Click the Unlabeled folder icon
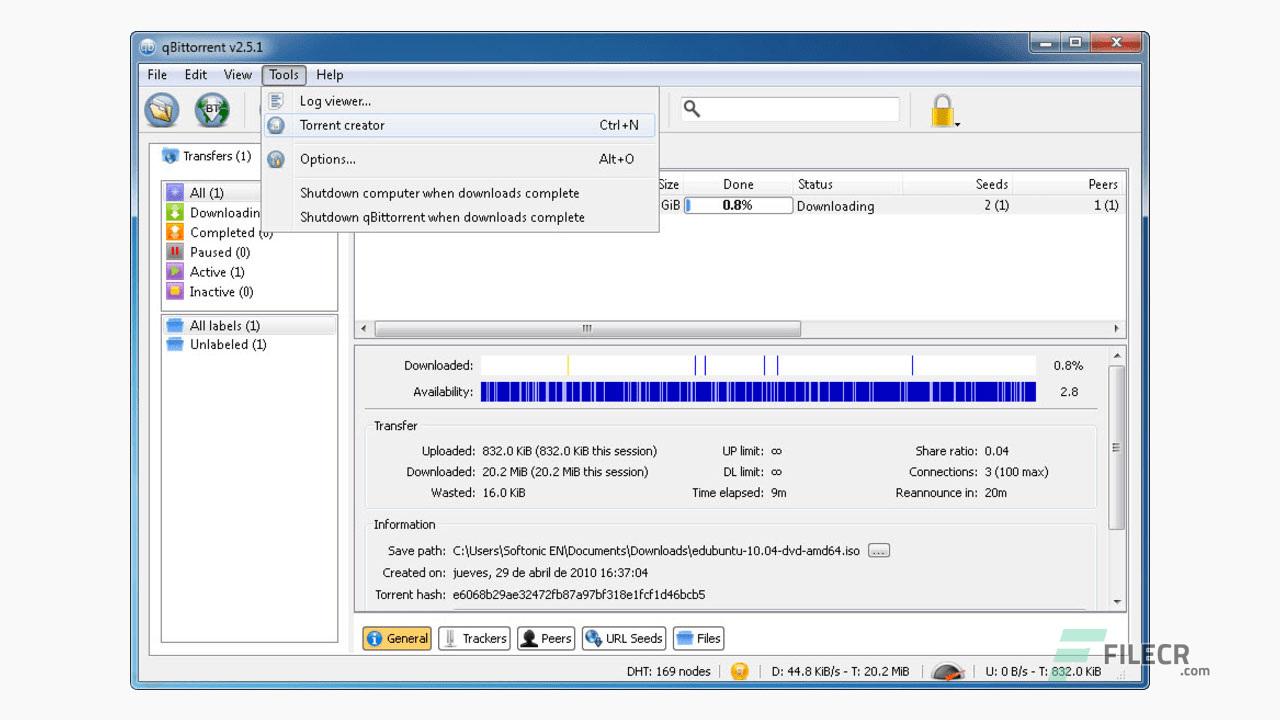The image size is (1280, 720). click(x=175, y=345)
